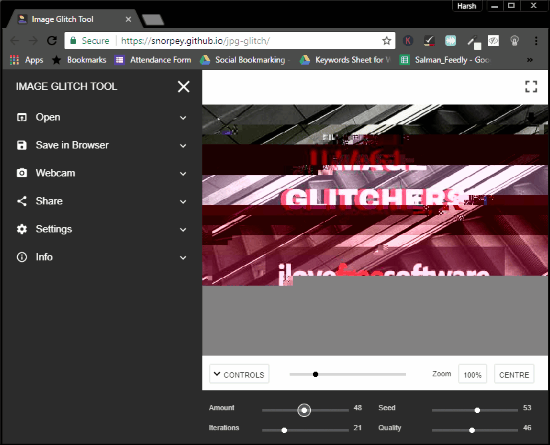Open the Apps bookmark shortcut

pyautogui.click(x=26, y=60)
